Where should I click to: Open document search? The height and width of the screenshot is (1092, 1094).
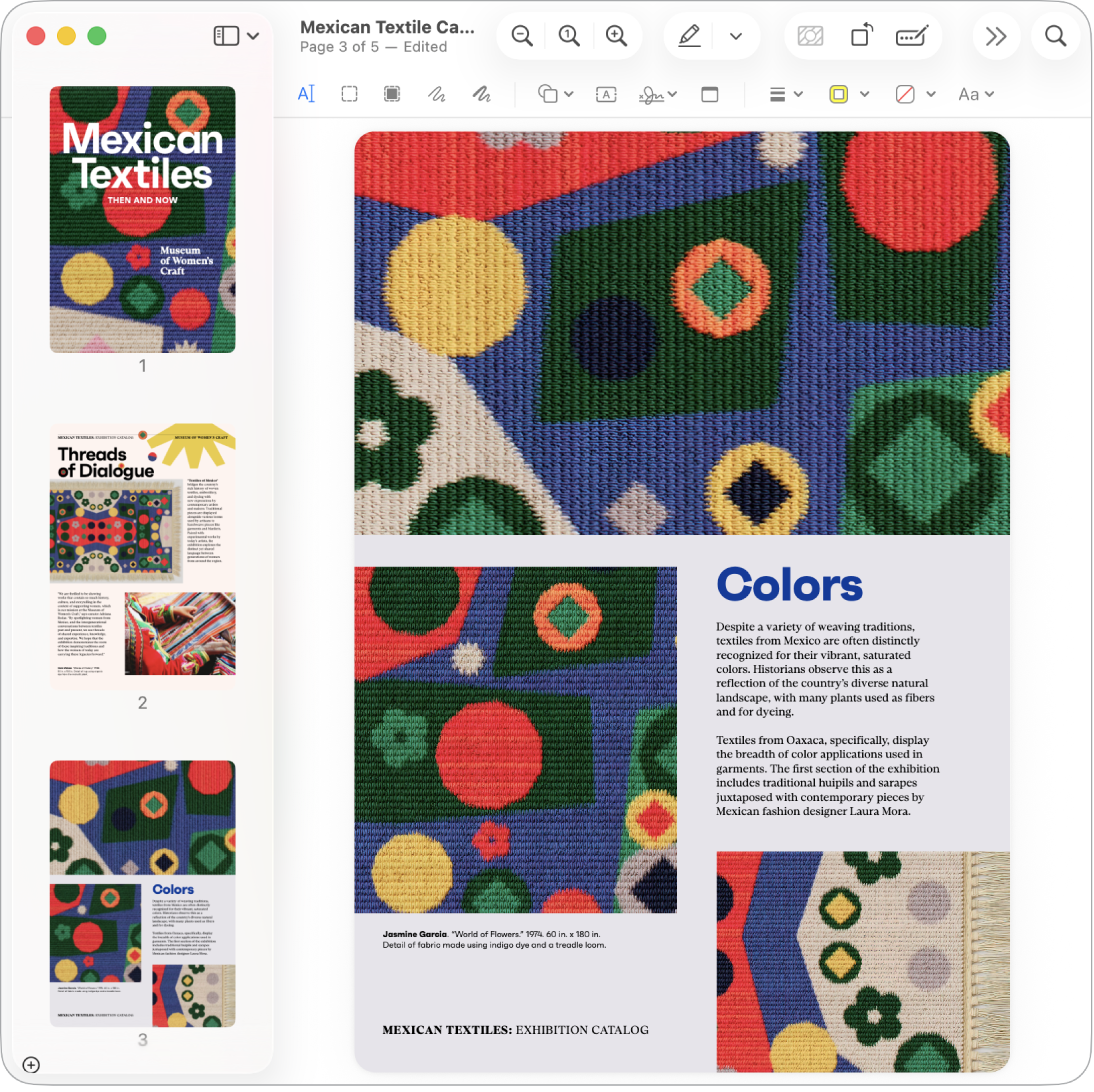click(x=1056, y=36)
